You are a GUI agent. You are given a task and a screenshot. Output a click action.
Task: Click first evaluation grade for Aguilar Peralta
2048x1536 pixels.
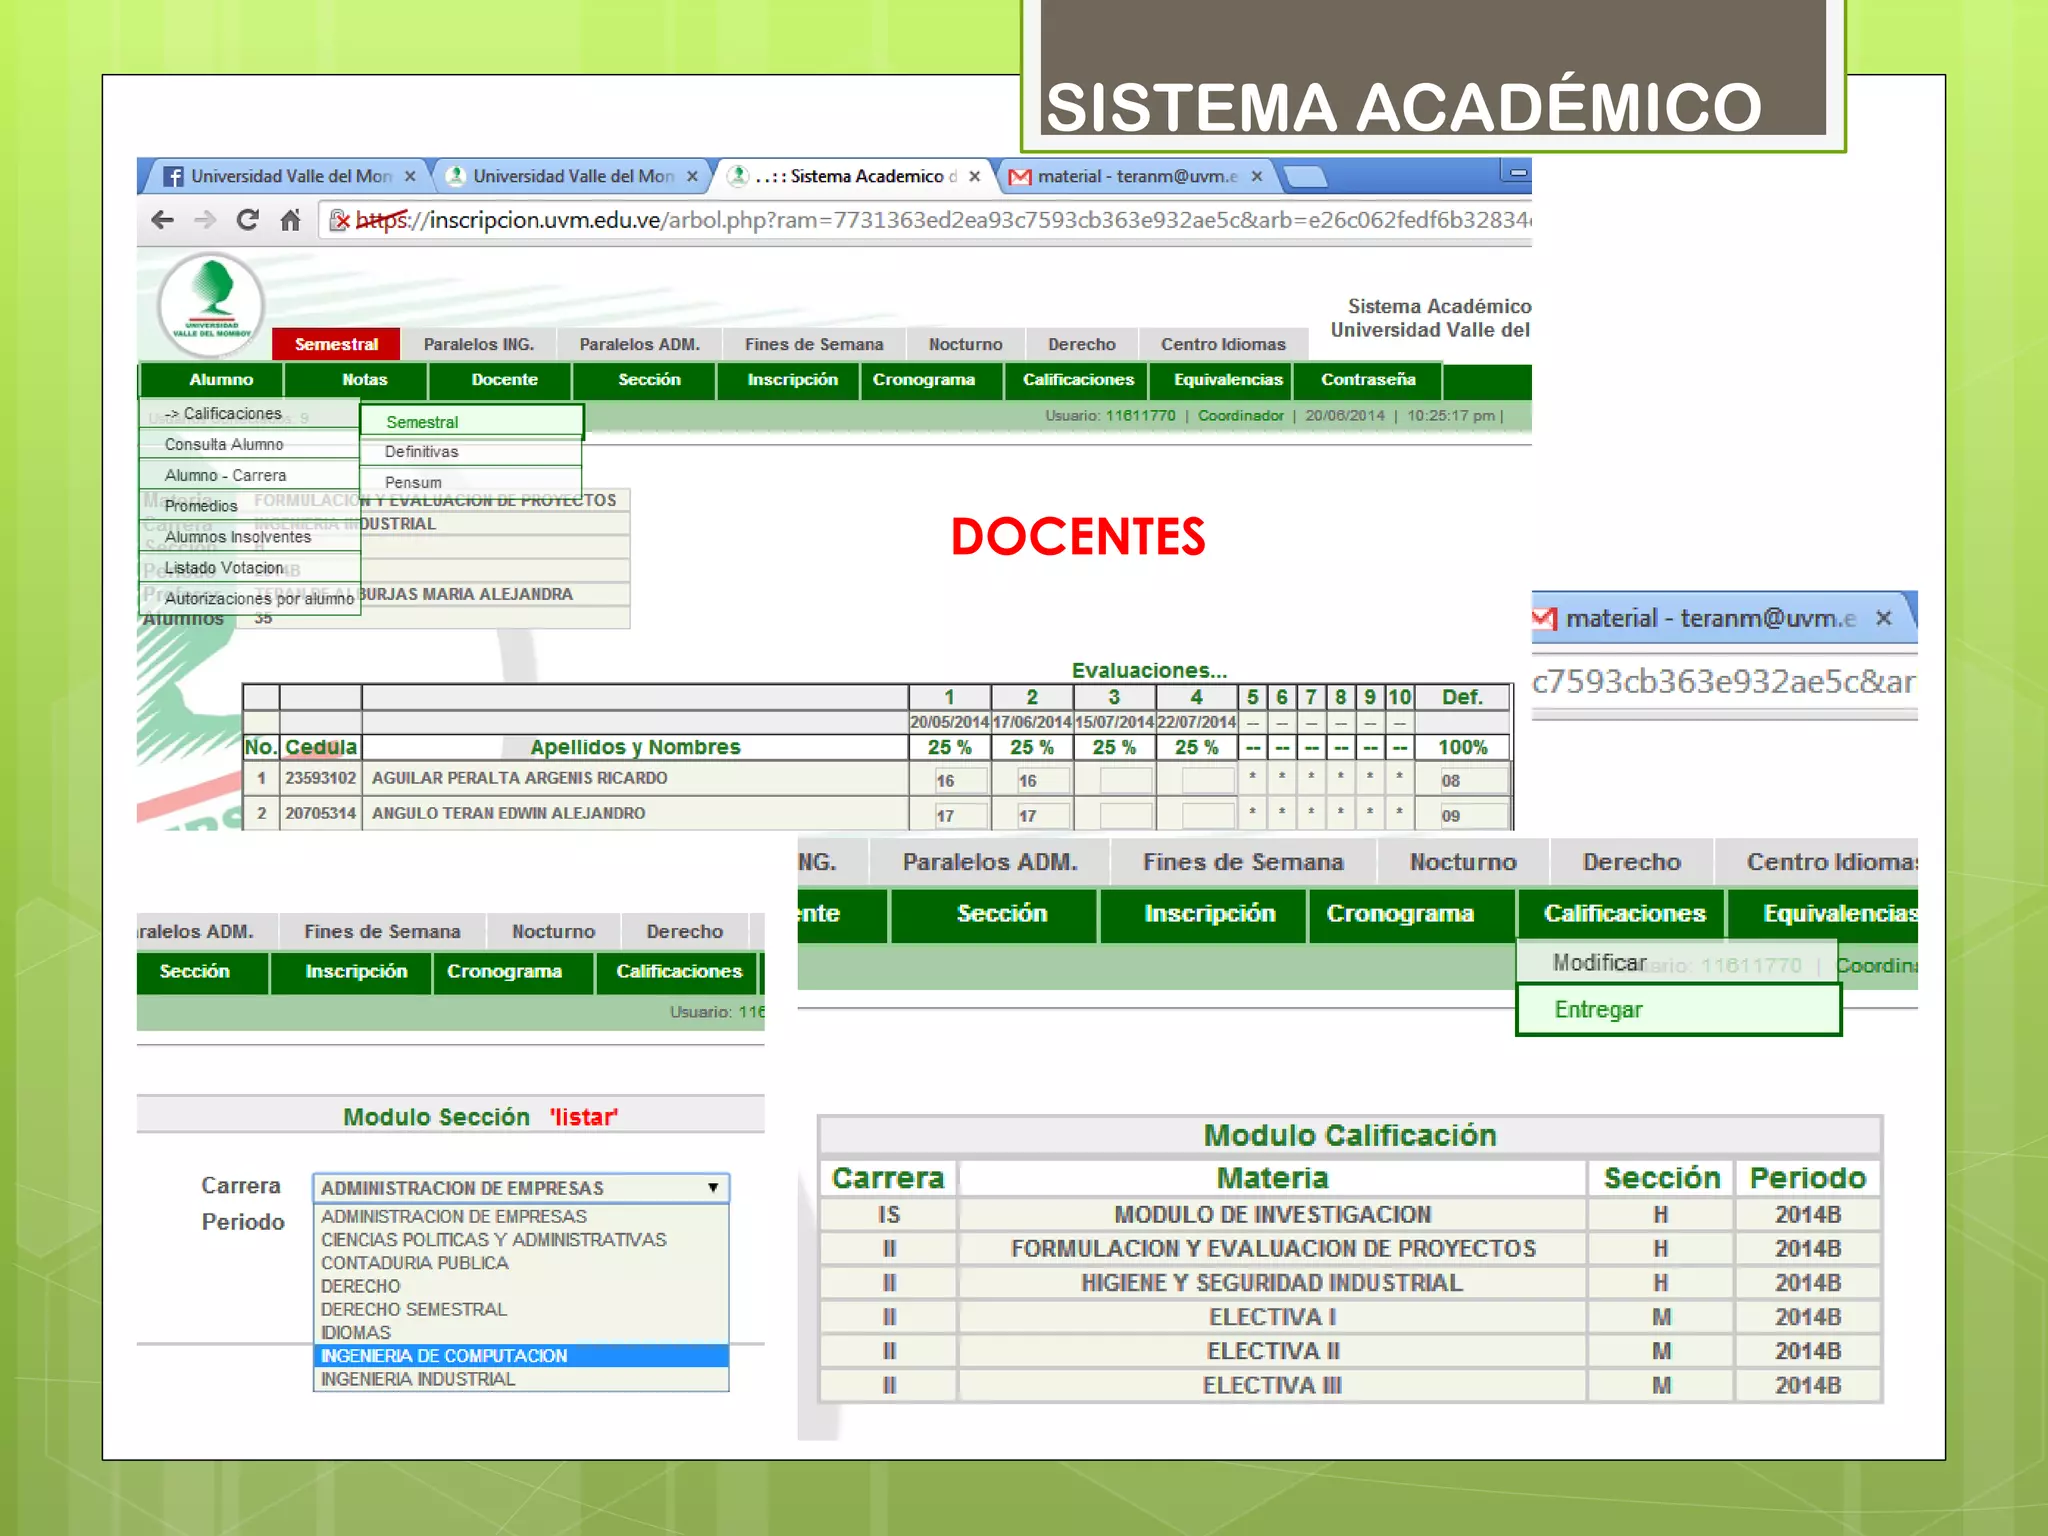[961, 780]
